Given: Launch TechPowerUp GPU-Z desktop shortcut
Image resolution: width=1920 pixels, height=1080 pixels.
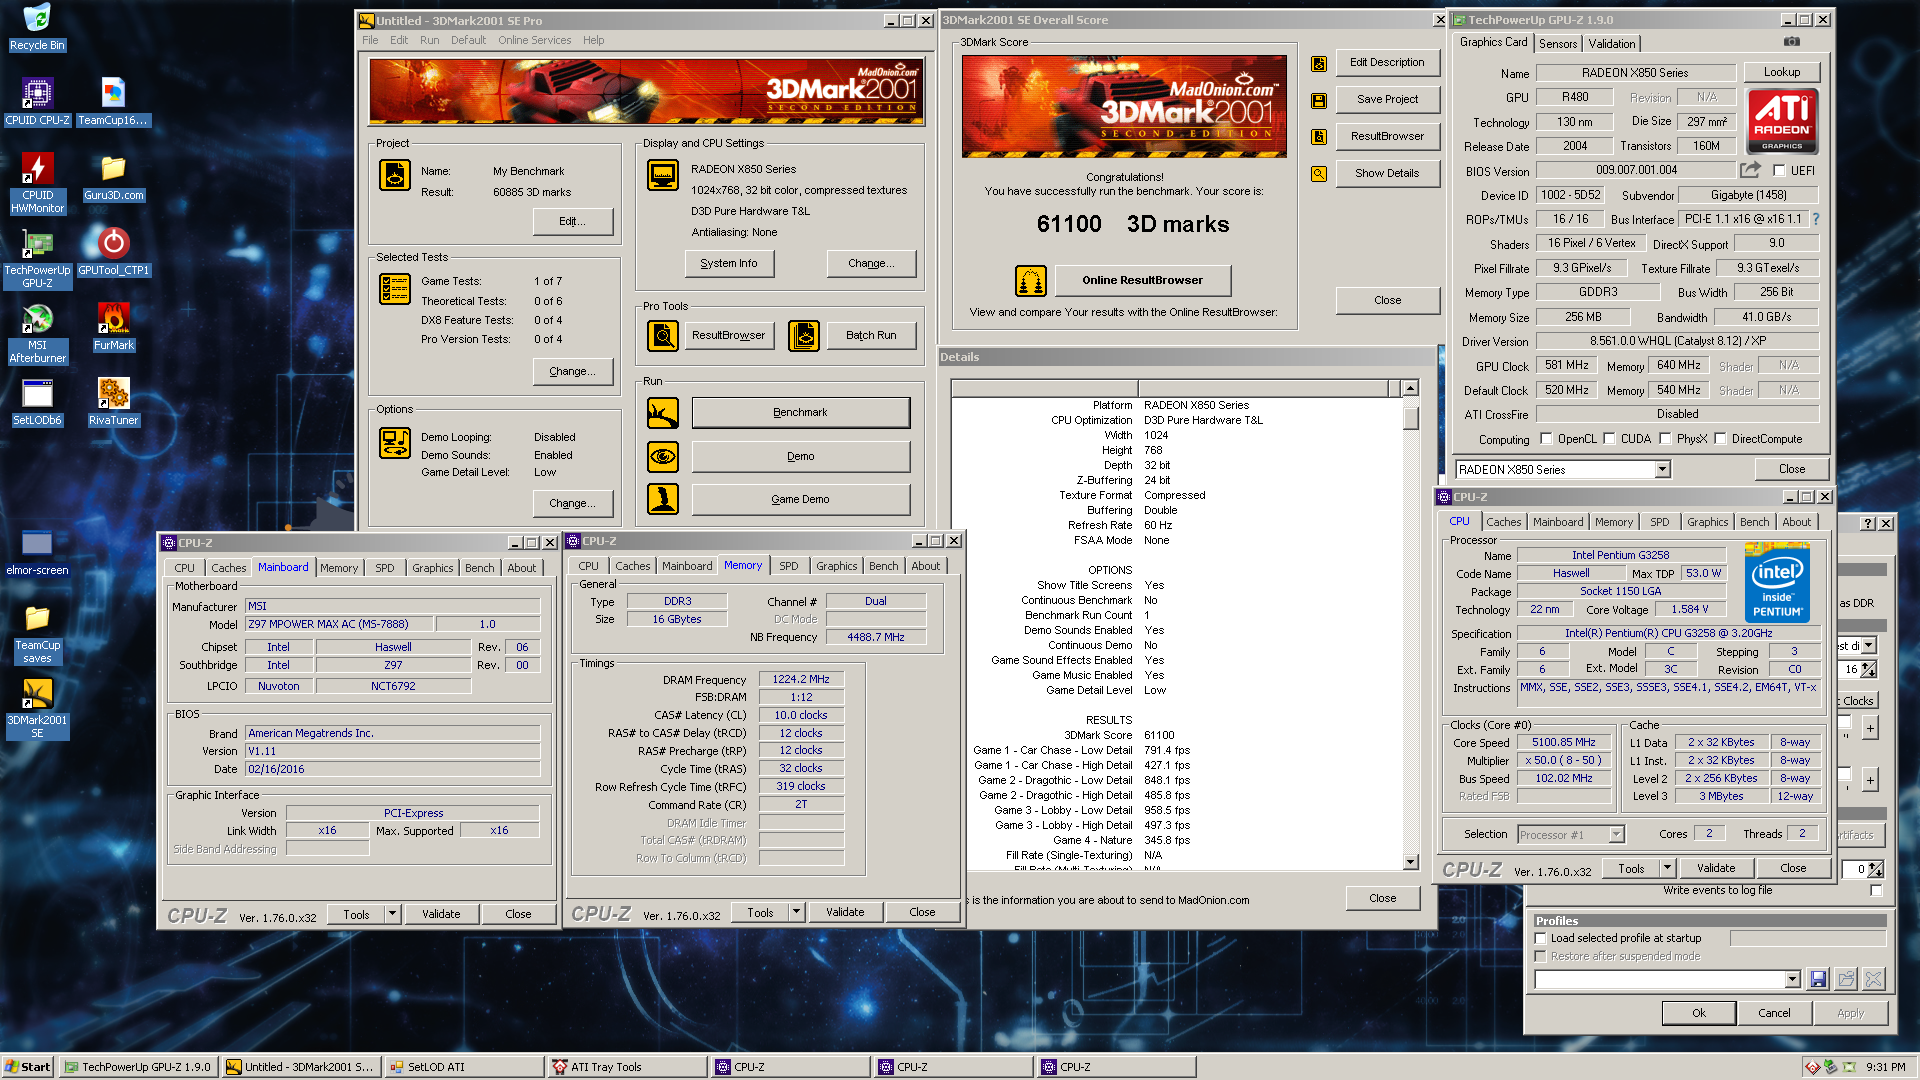Looking at the screenshot, I should tap(37, 258).
